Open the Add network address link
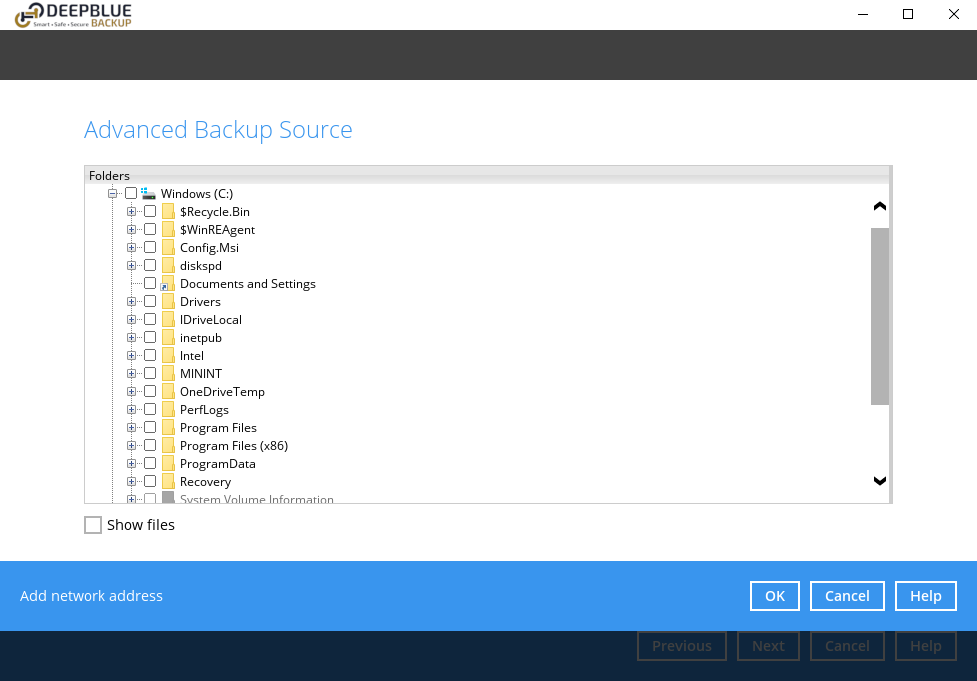 [x=91, y=596]
